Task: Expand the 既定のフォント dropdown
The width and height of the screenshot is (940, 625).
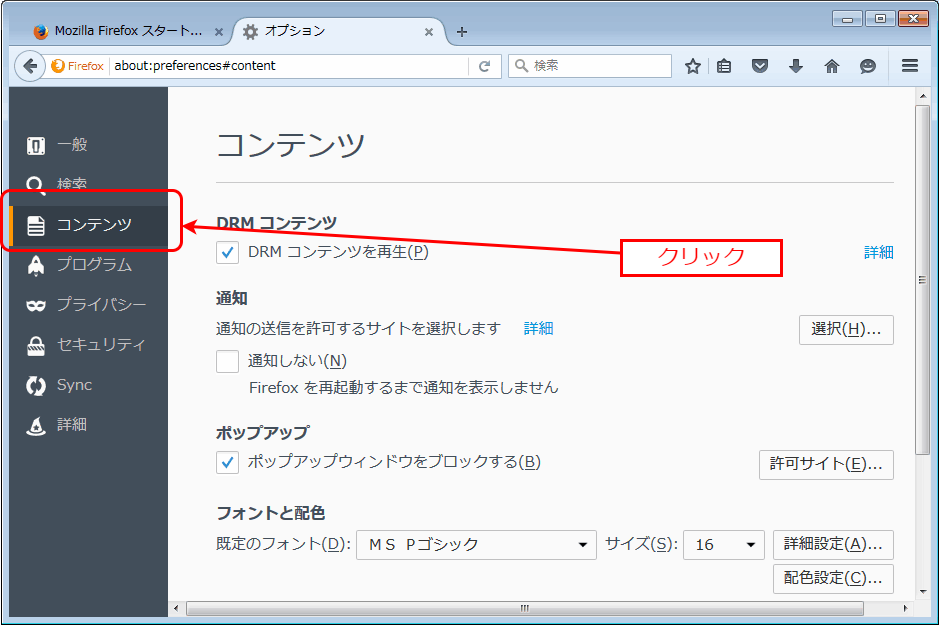Action: tap(476, 545)
